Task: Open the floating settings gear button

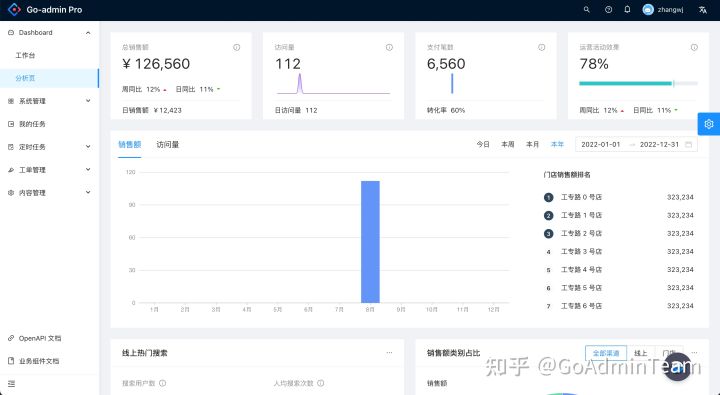Action: [709, 124]
